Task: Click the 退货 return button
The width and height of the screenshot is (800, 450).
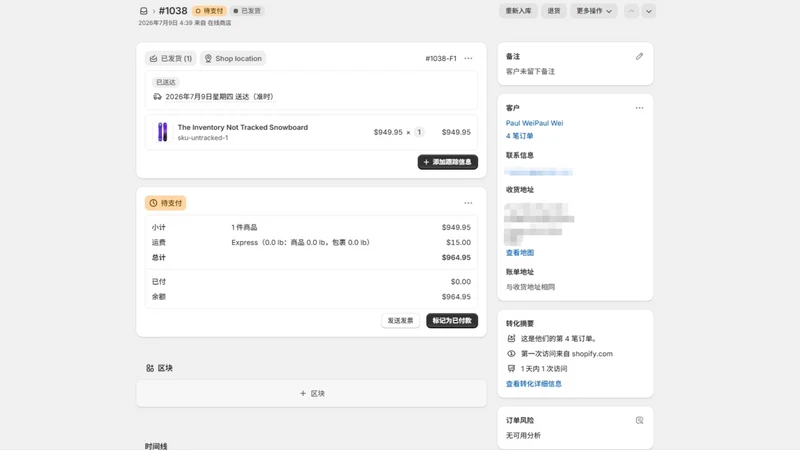Action: coord(554,11)
